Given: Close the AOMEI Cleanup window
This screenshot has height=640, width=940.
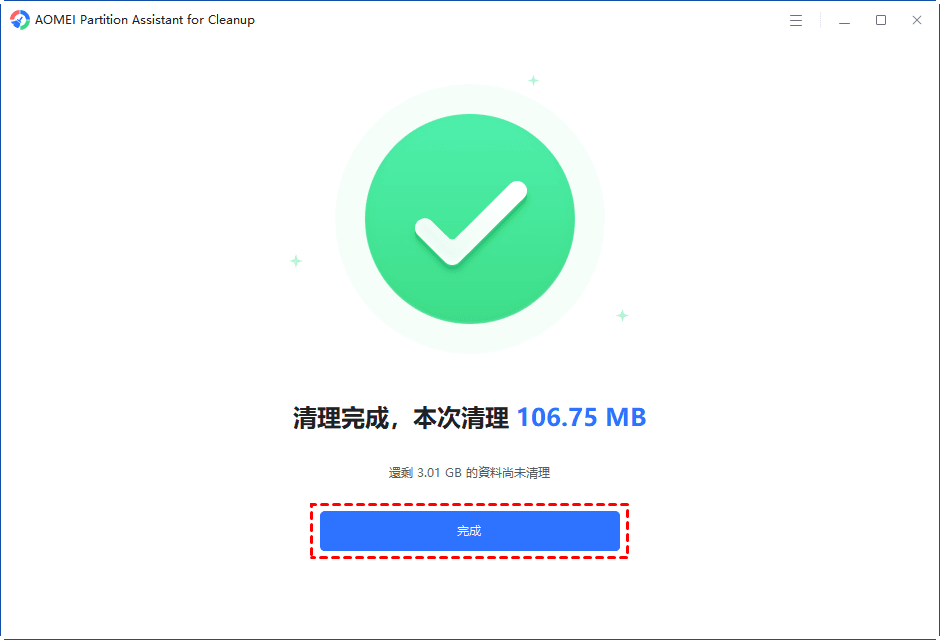Looking at the screenshot, I should coord(917,20).
